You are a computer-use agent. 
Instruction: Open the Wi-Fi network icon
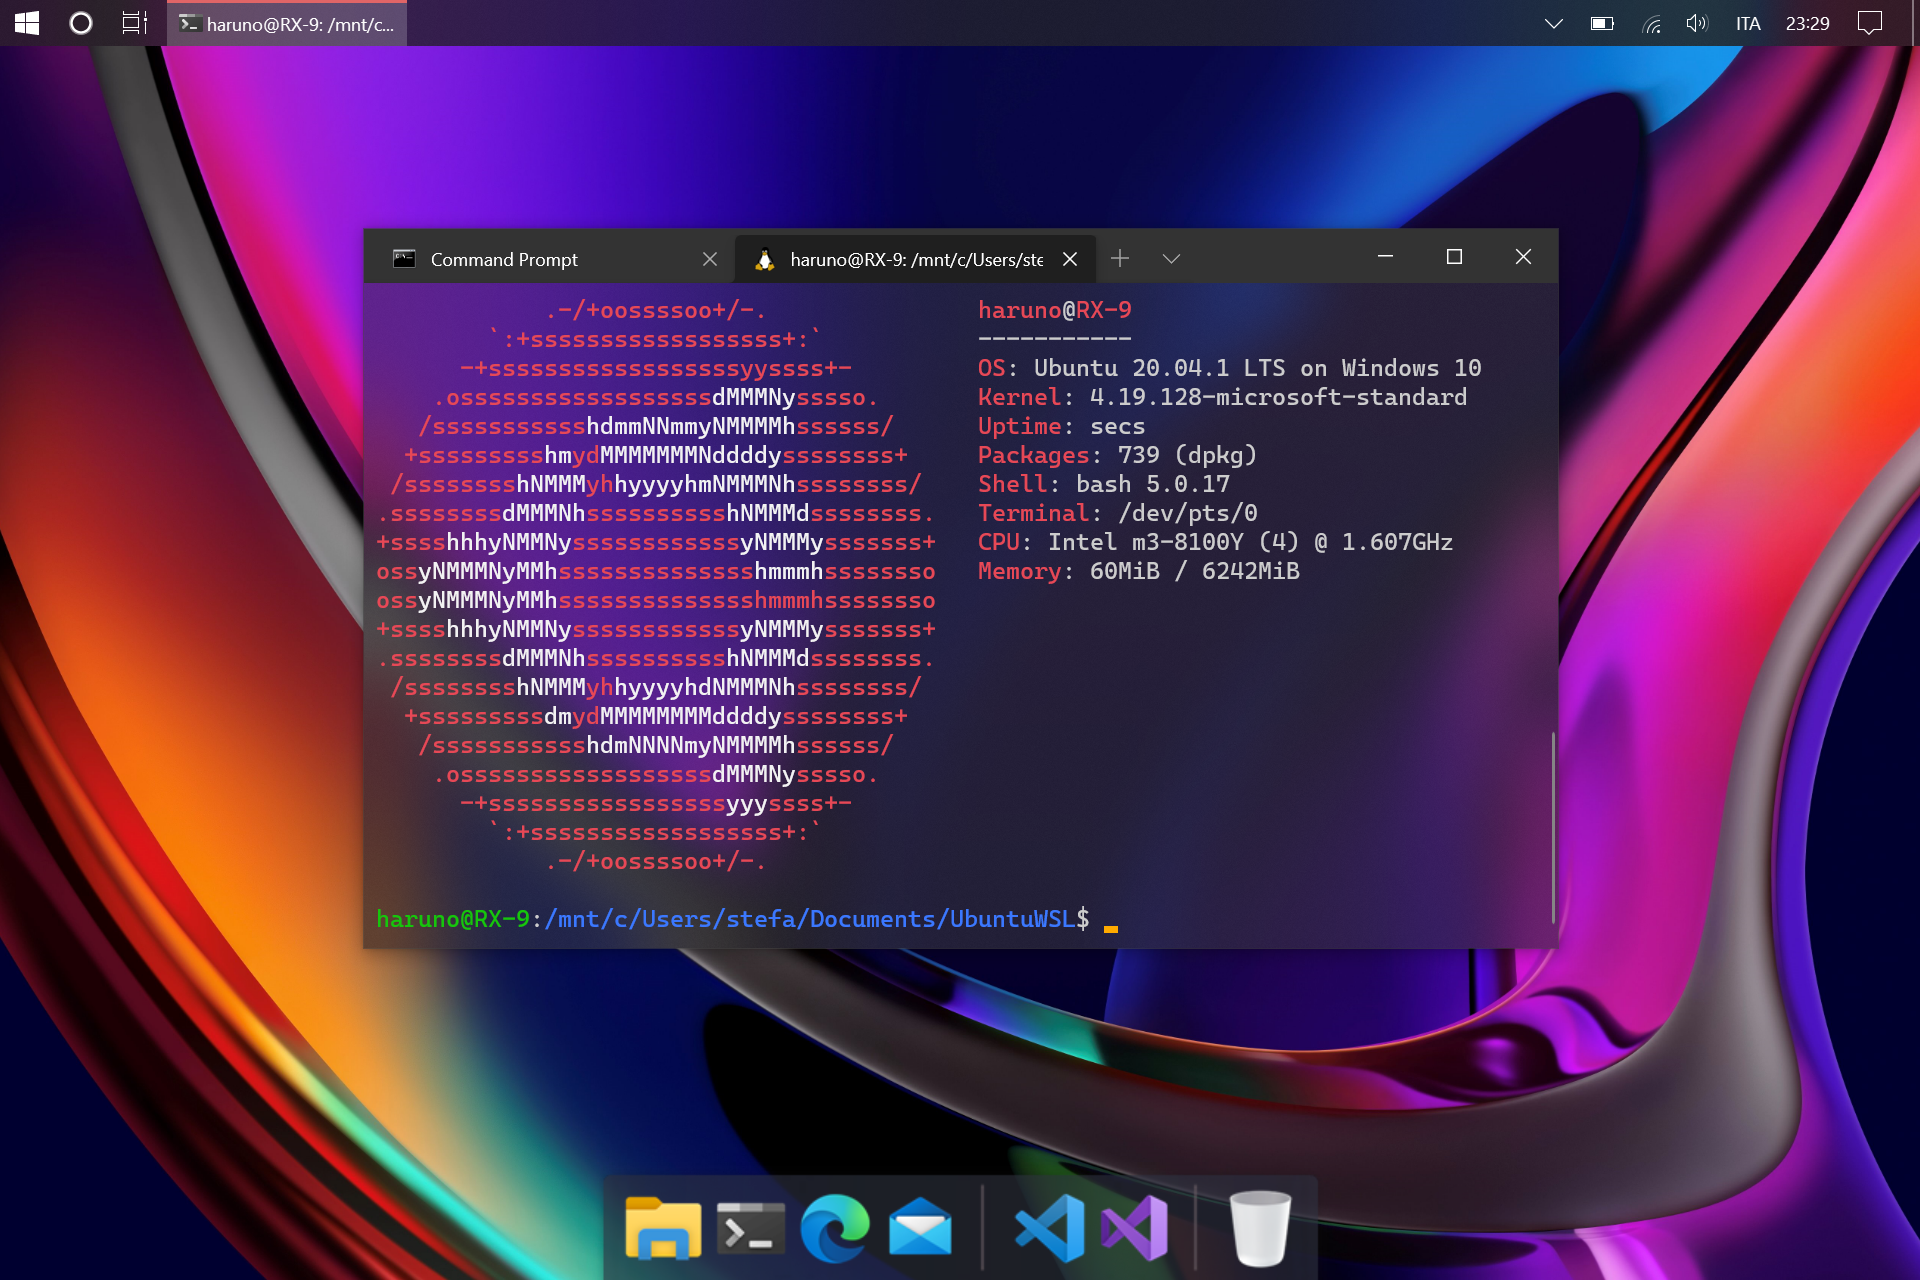coord(1652,24)
